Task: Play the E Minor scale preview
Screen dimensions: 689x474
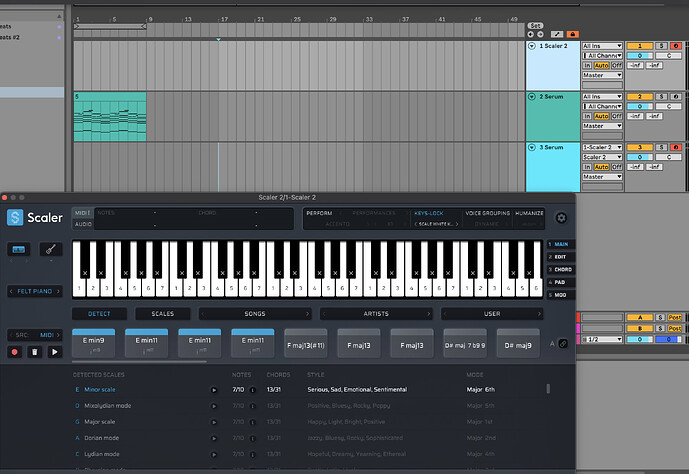Action: [214, 390]
